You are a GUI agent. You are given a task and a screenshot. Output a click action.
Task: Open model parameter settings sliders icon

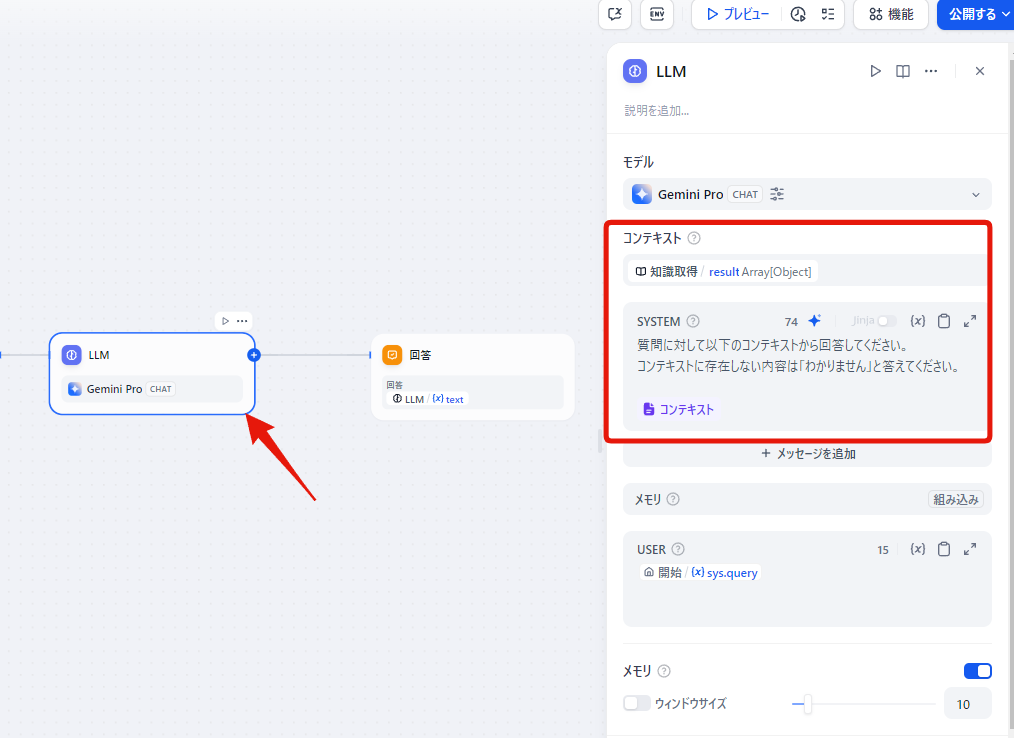pos(777,194)
